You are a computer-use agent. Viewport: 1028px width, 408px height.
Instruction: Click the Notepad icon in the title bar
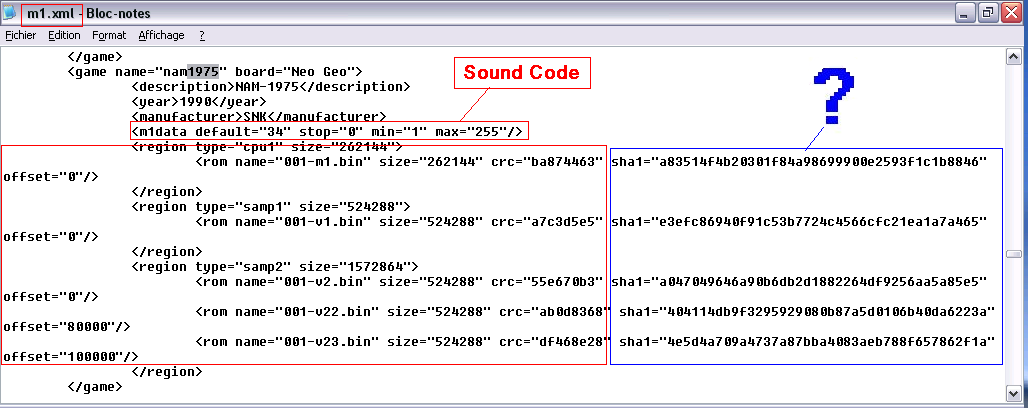click(11, 13)
